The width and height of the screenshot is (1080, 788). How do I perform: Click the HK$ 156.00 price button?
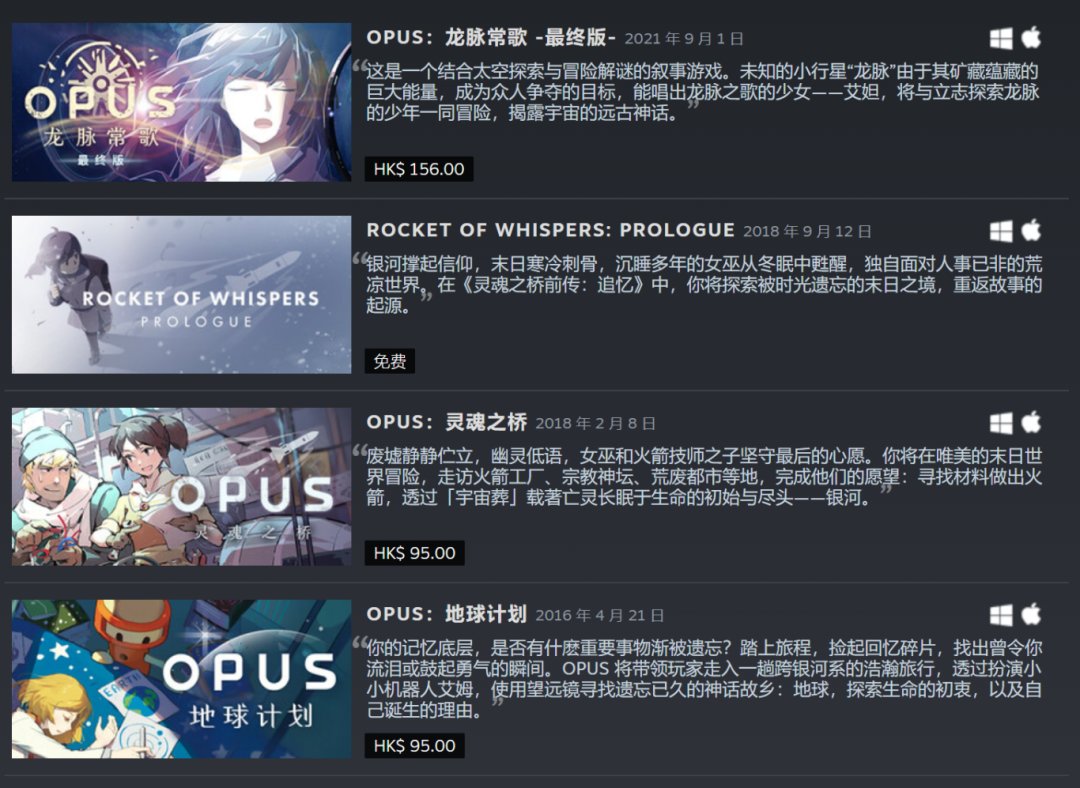[419, 169]
